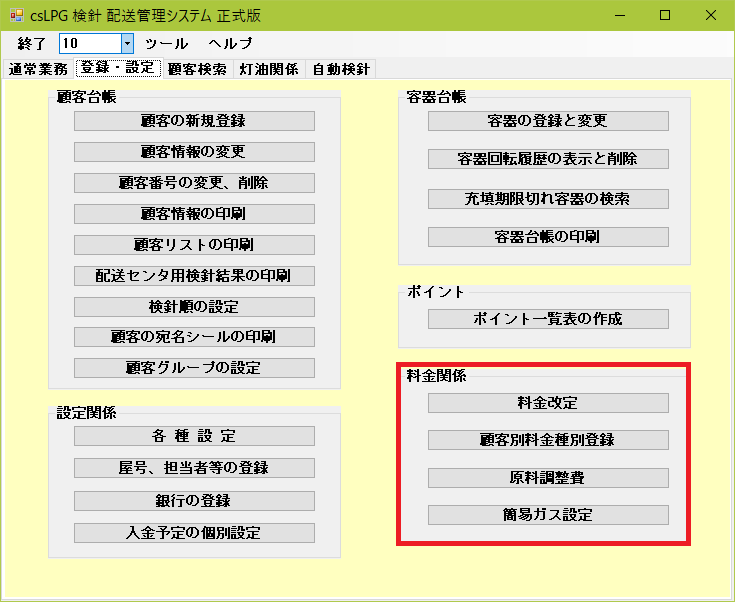
Task: Select the 登録・設定 tab
Action: [118, 68]
